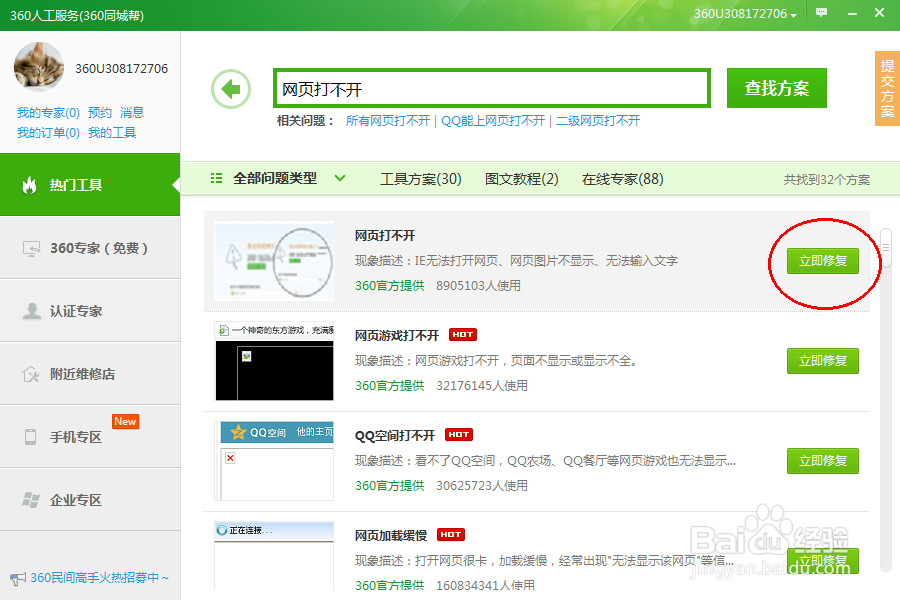Click the HOT badge next to 网页游戏打不开
Viewport: 900px width, 600px height.
[x=463, y=335]
